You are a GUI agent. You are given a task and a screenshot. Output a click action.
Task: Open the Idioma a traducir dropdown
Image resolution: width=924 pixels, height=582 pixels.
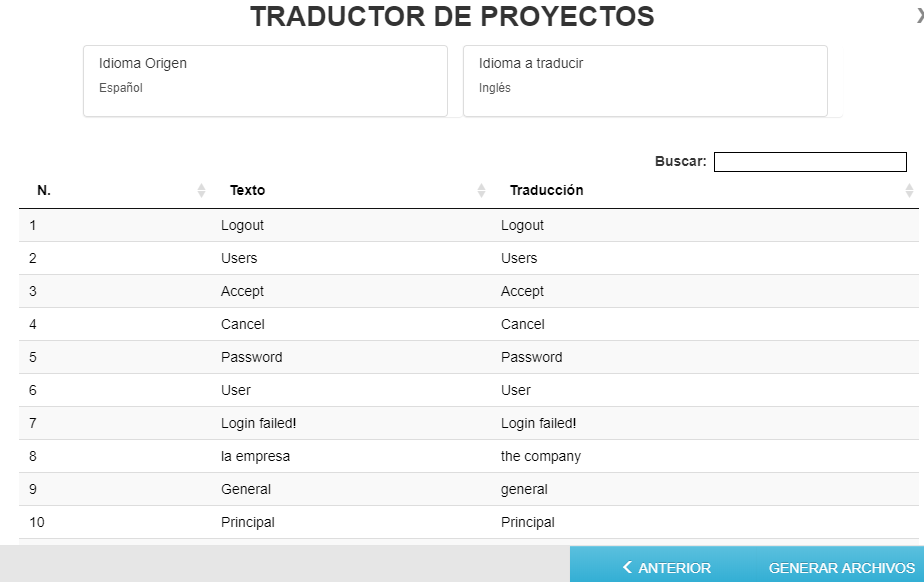tap(645, 81)
